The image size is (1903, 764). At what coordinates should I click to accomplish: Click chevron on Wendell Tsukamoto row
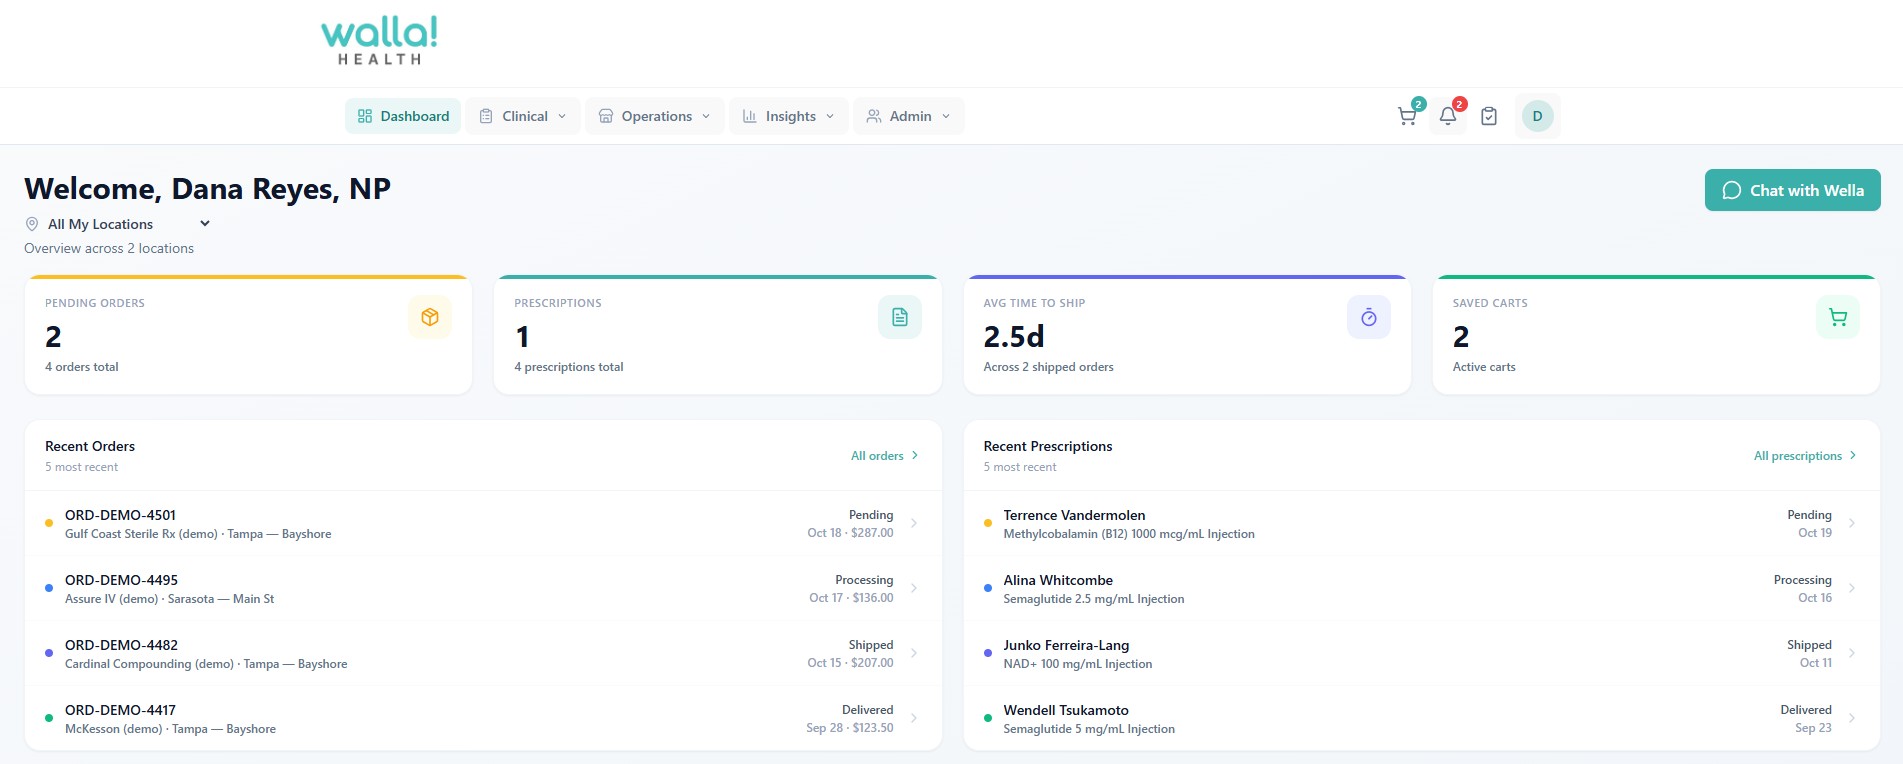pos(1852,718)
